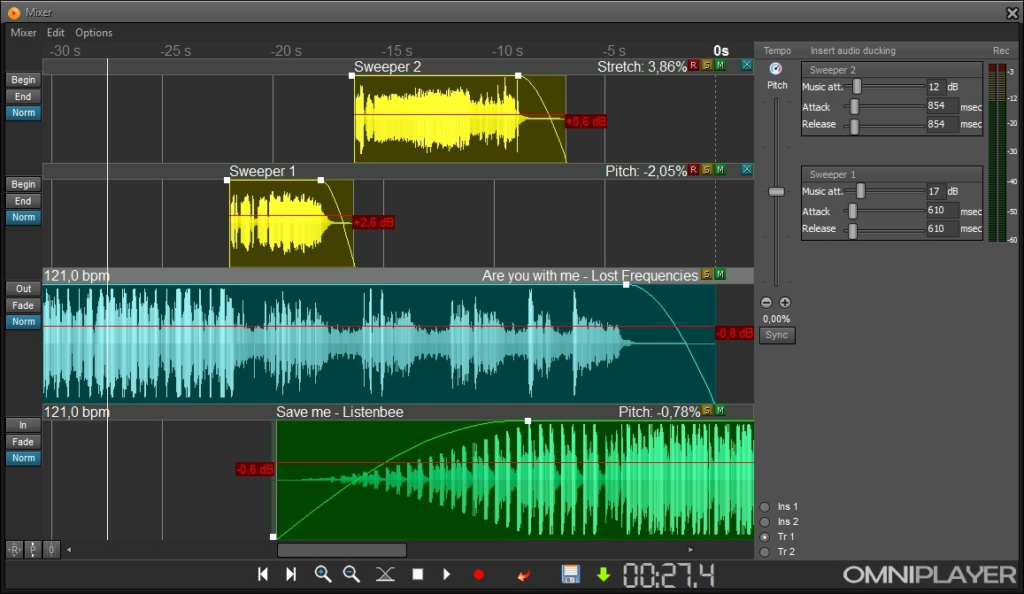Toggle Norm on 'Save me - Listenbee' track
Viewport: 1024px width, 594px height.
[x=24, y=458]
